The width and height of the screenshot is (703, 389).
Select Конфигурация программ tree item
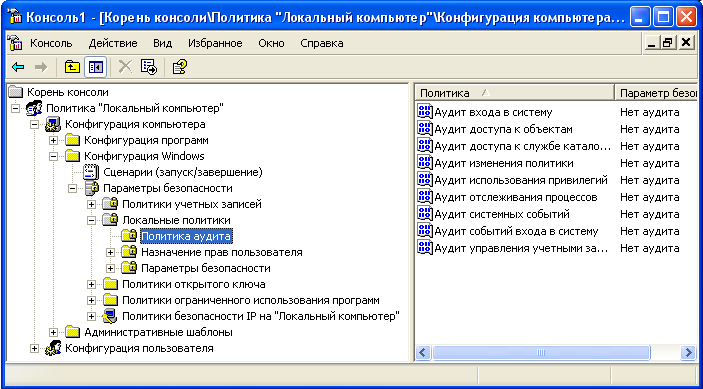pyautogui.click(x=146, y=140)
